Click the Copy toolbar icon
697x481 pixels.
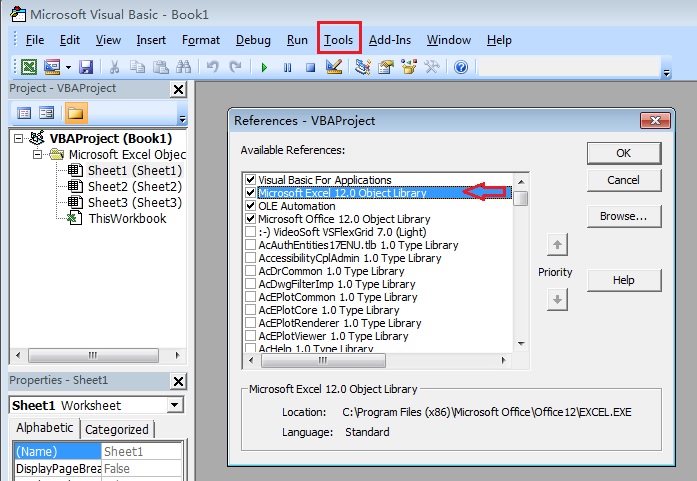(x=137, y=67)
